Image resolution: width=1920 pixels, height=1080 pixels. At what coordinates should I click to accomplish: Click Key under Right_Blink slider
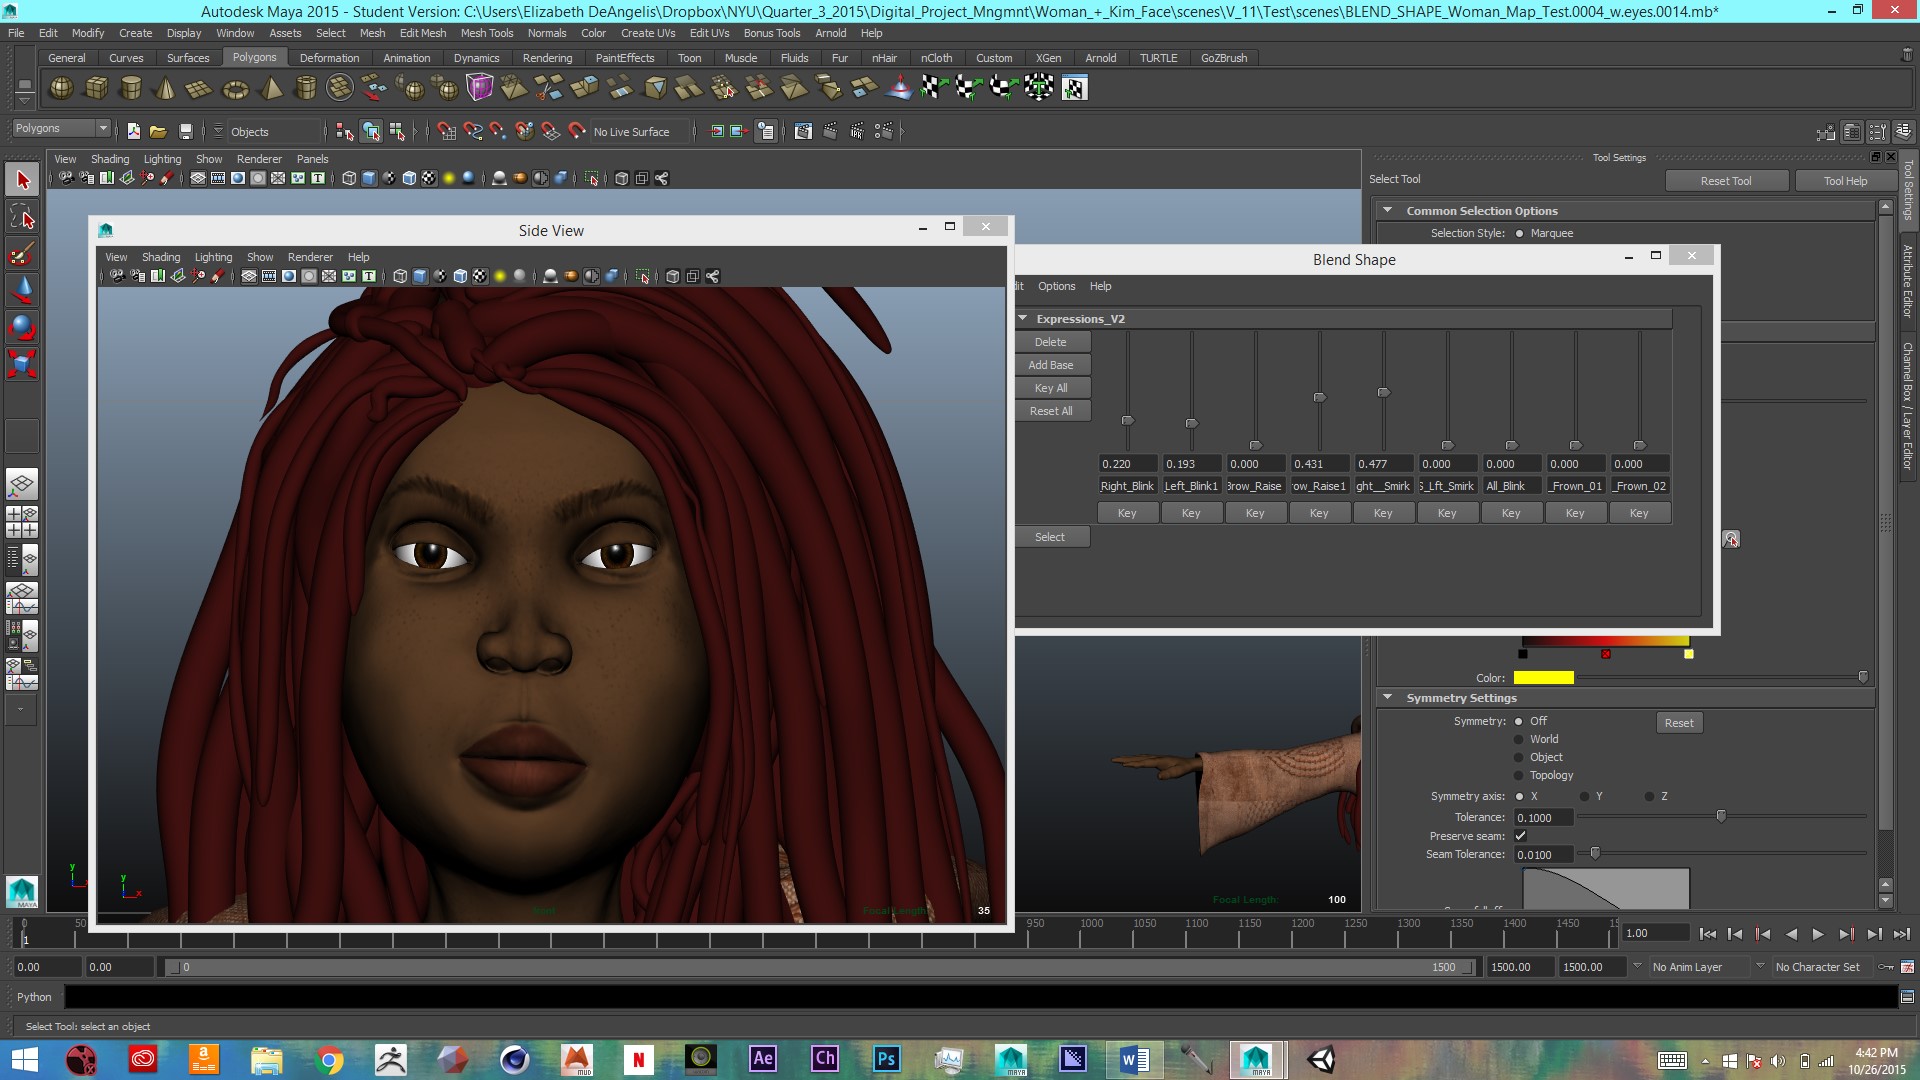coord(1127,513)
